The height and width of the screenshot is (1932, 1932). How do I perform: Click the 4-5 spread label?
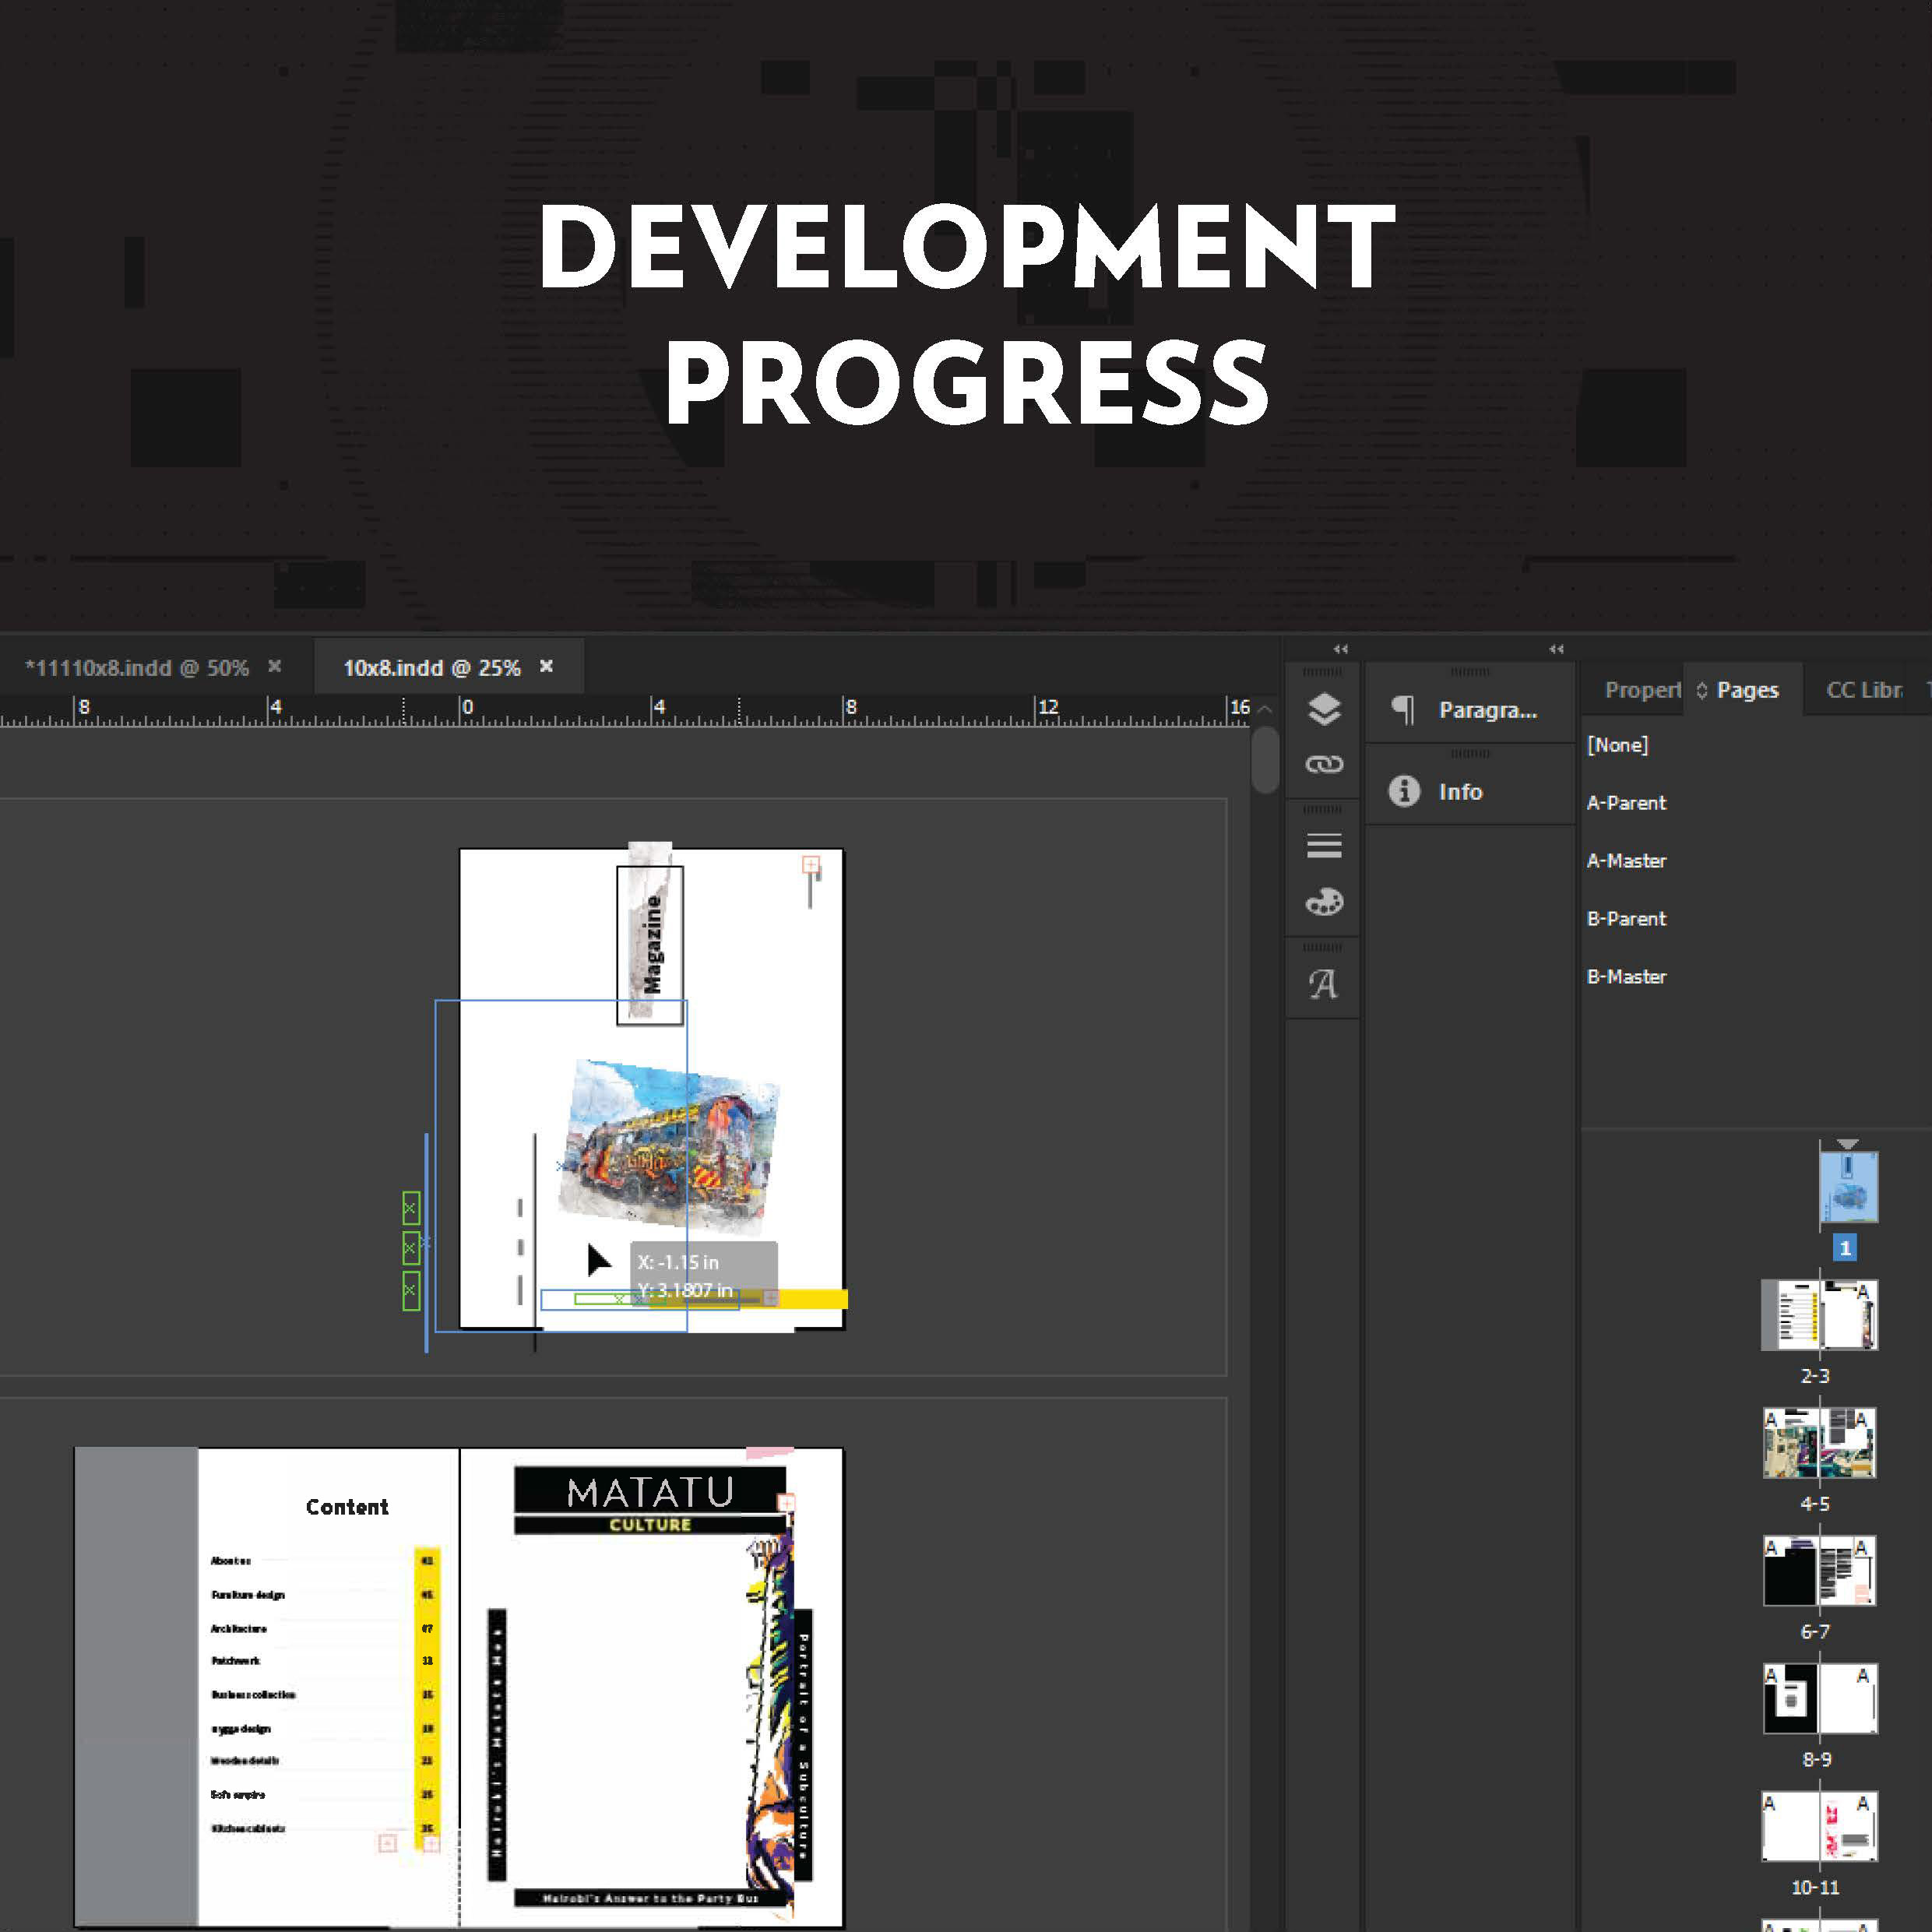pos(1815,1504)
